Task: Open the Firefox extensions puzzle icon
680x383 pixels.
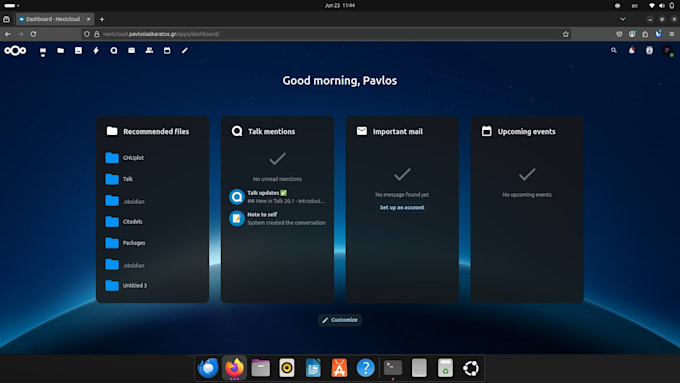Action: click(645, 34)
